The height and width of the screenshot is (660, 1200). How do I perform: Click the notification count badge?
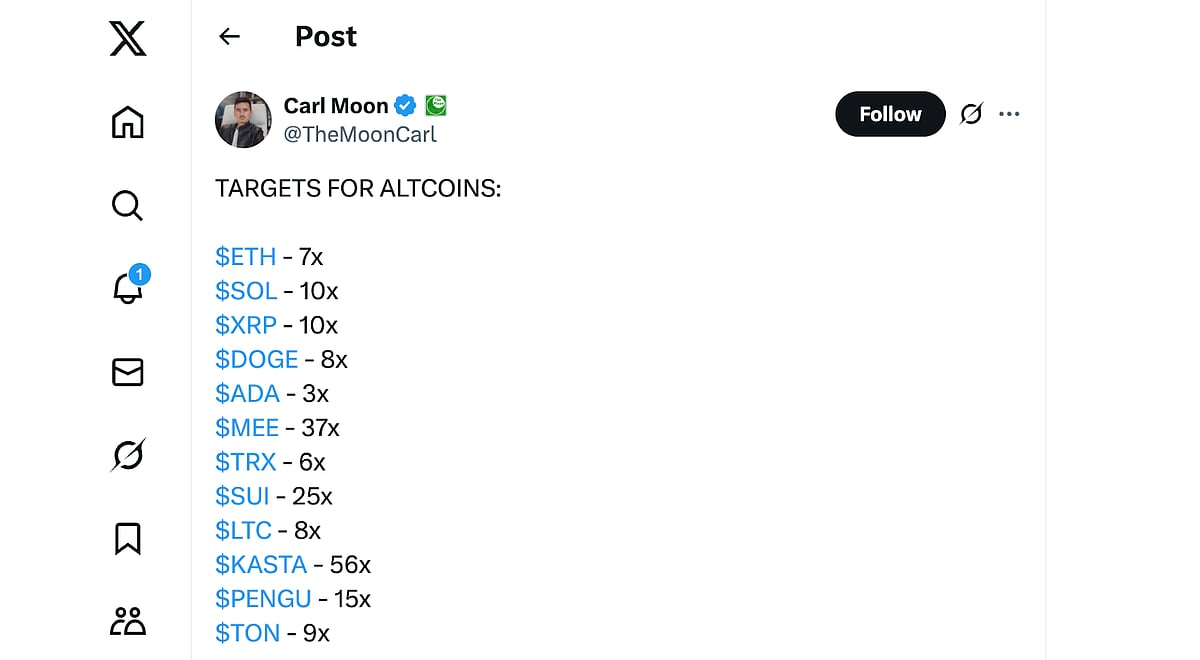pos(140,274)
